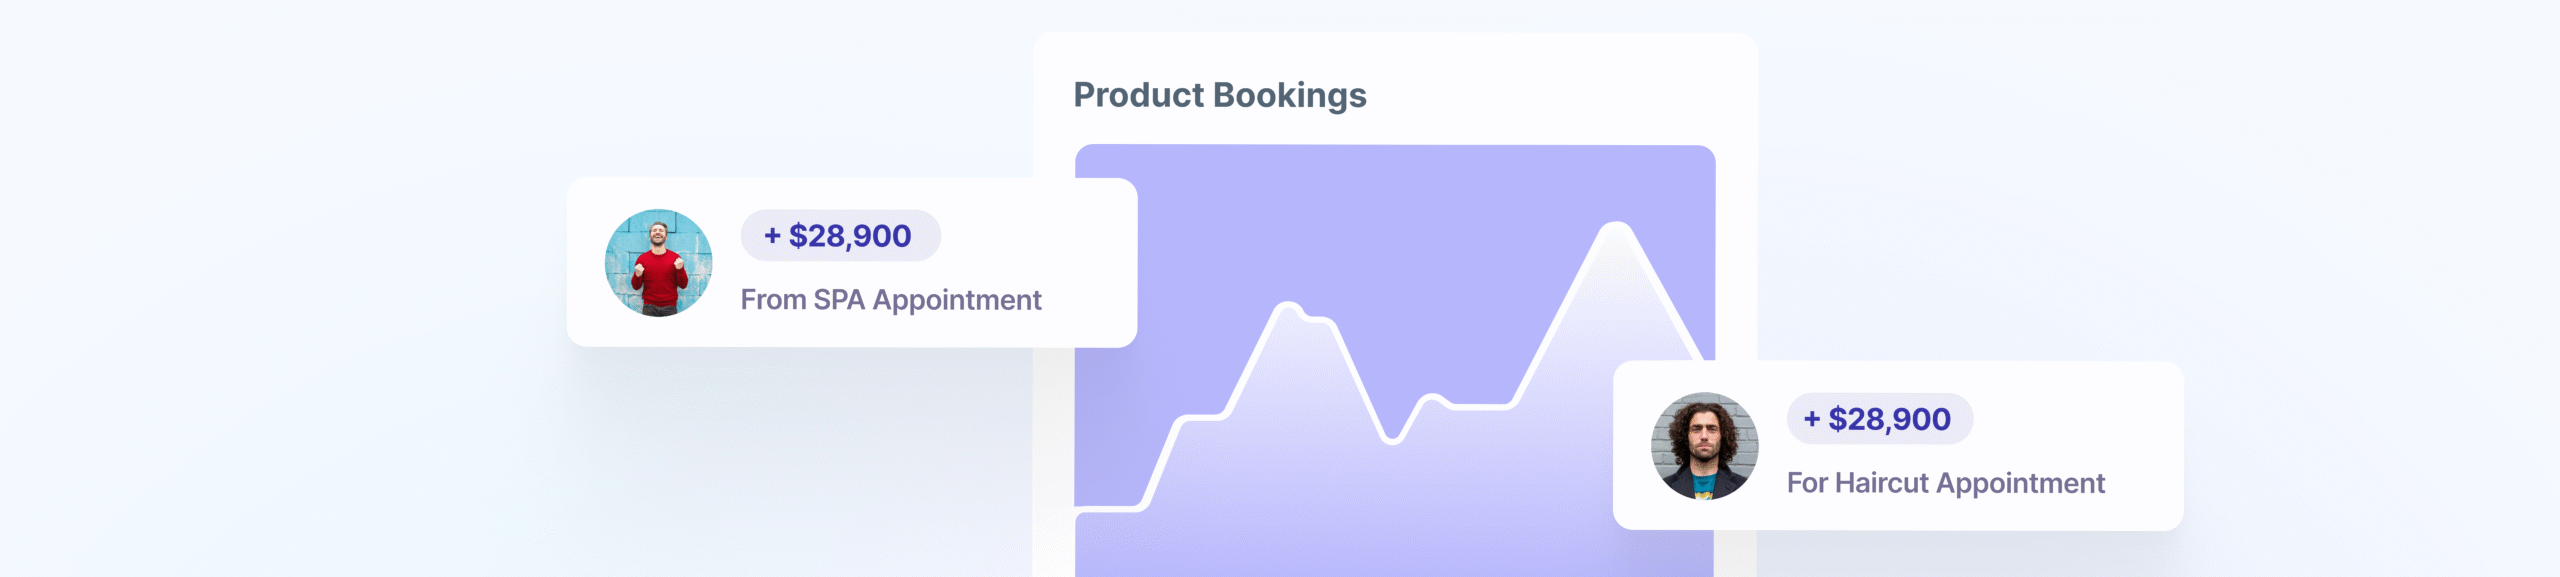
Task: Click the curly-haired man avatar
Action: point(1704,446)
